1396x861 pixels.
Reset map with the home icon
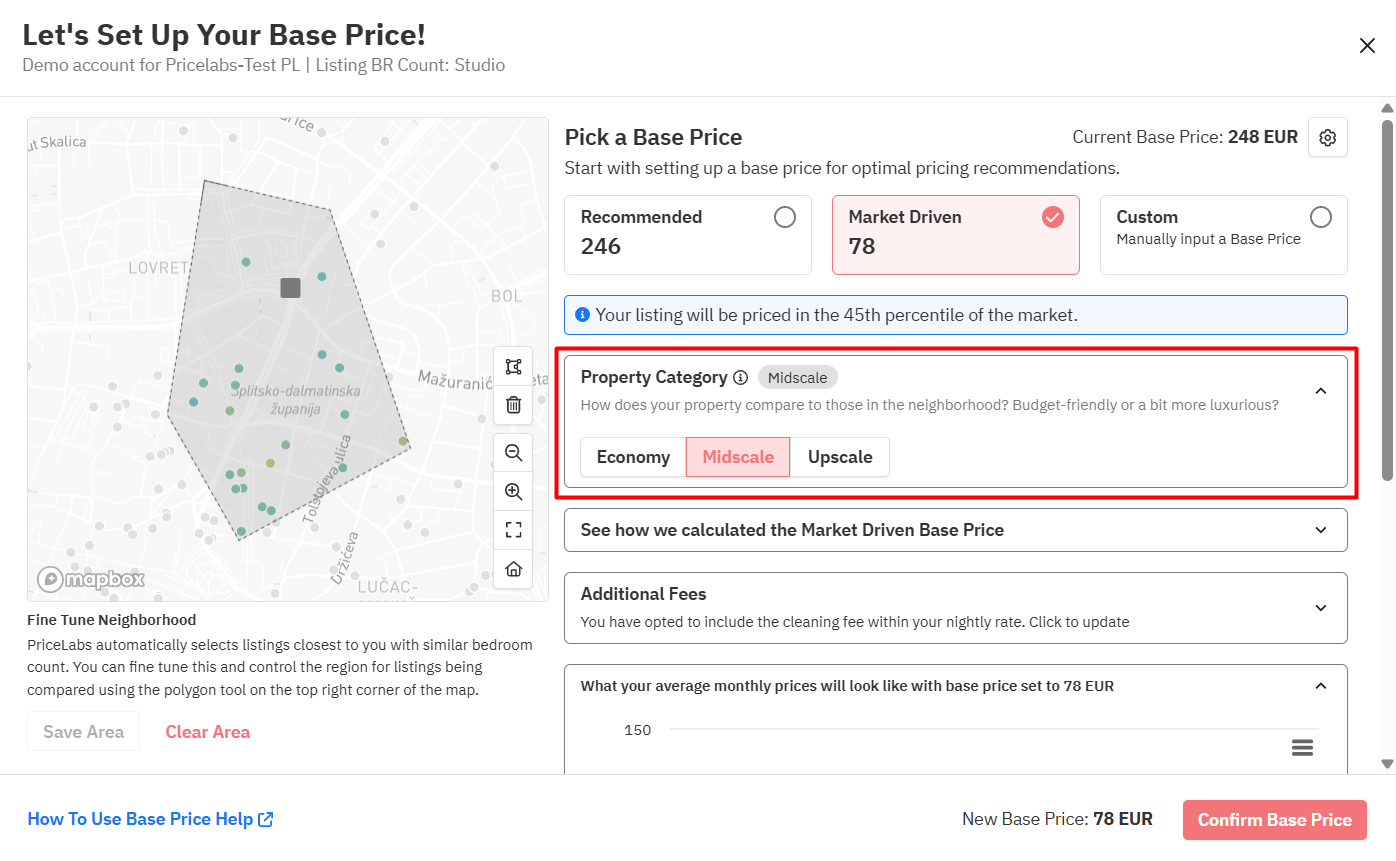click(x=513, y=569)
